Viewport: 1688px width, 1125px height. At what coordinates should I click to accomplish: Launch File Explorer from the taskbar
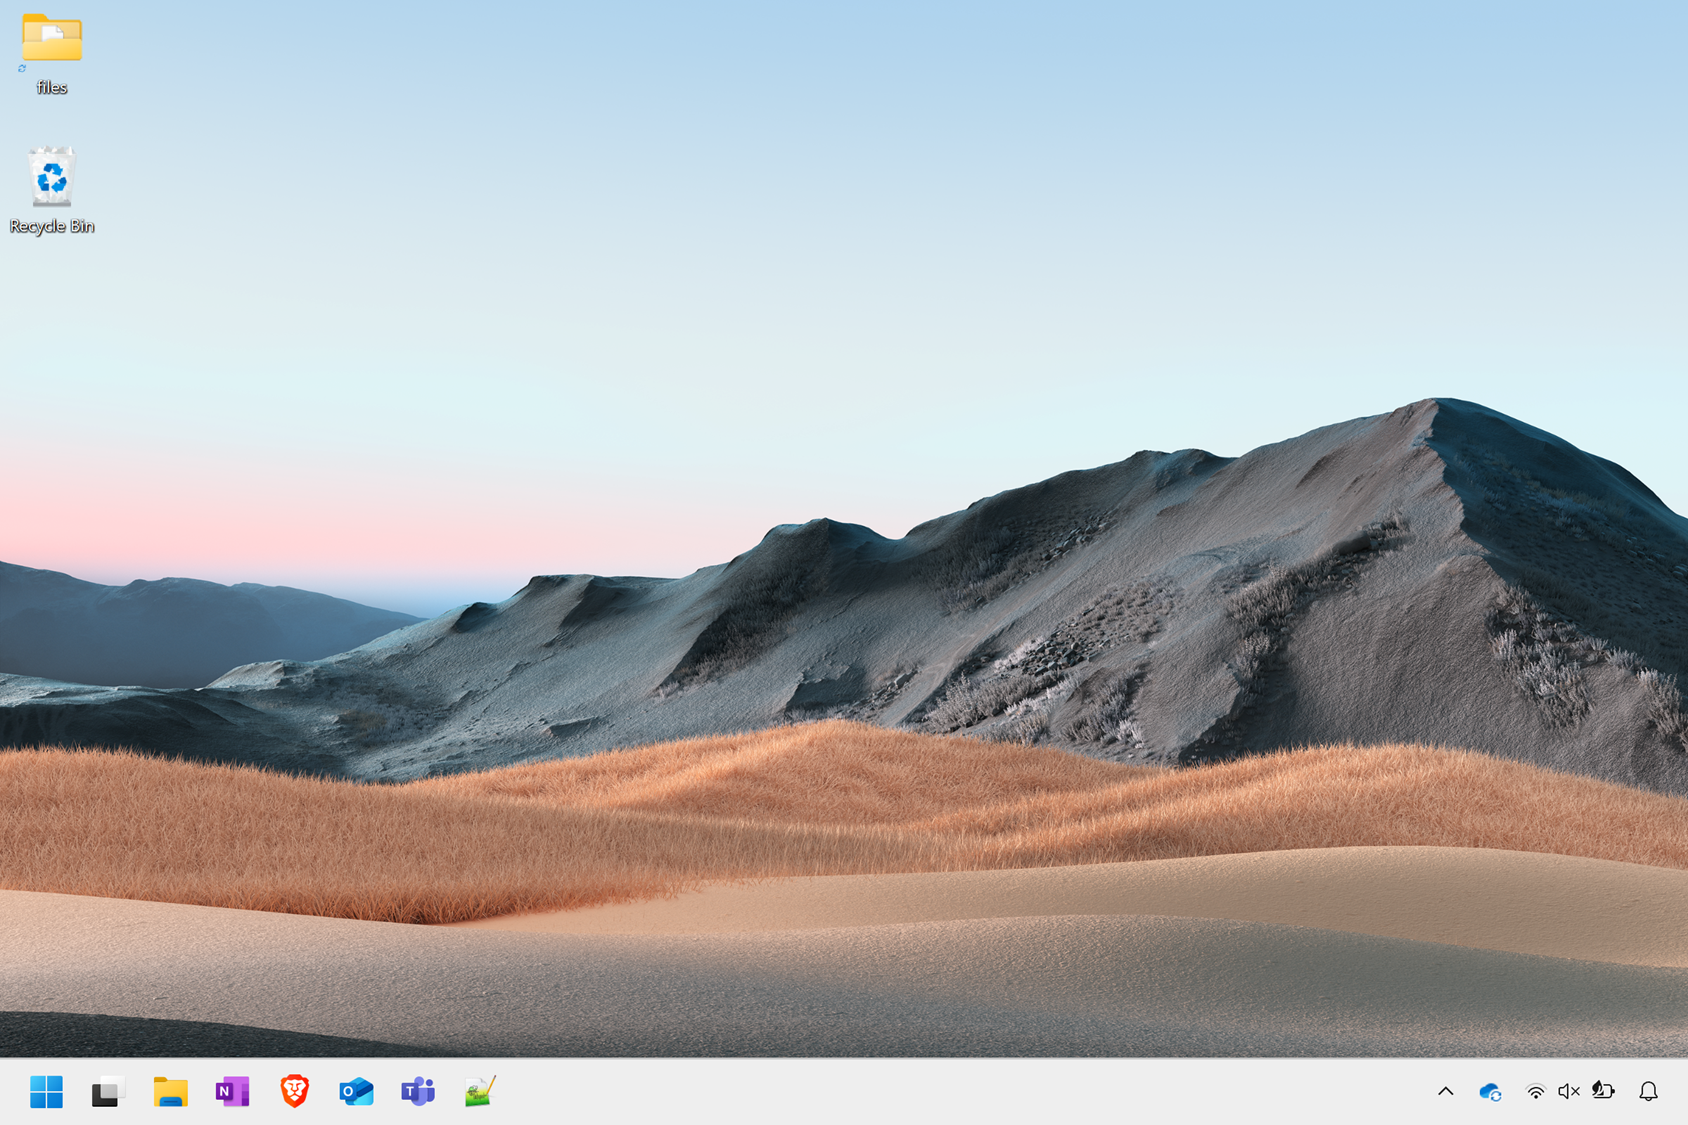click(x=170, y=1091)
